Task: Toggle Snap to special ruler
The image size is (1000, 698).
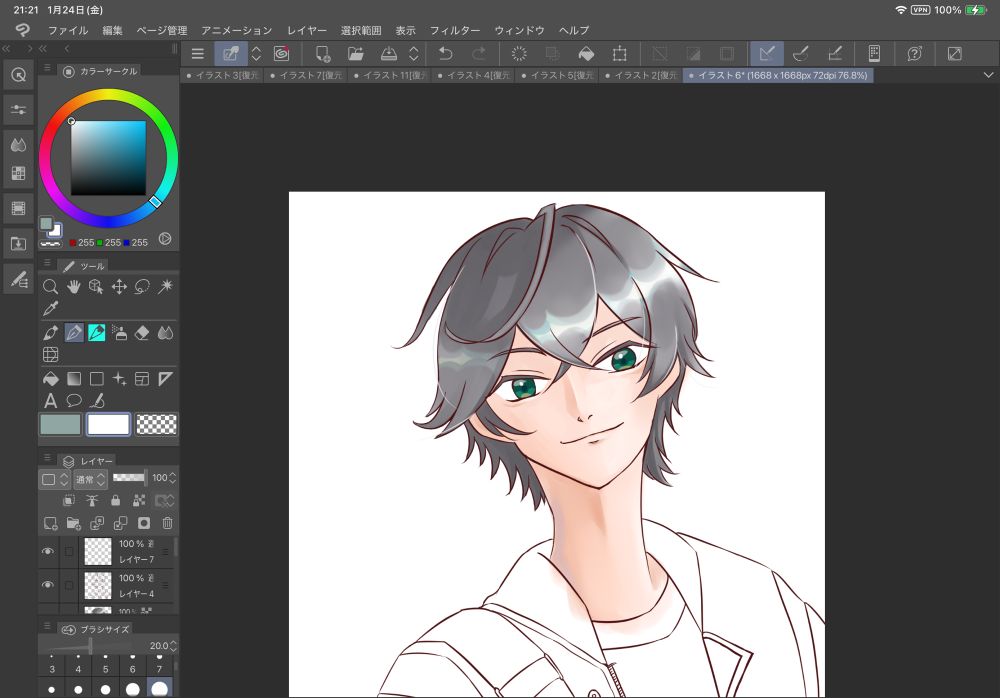Action: 800,54
